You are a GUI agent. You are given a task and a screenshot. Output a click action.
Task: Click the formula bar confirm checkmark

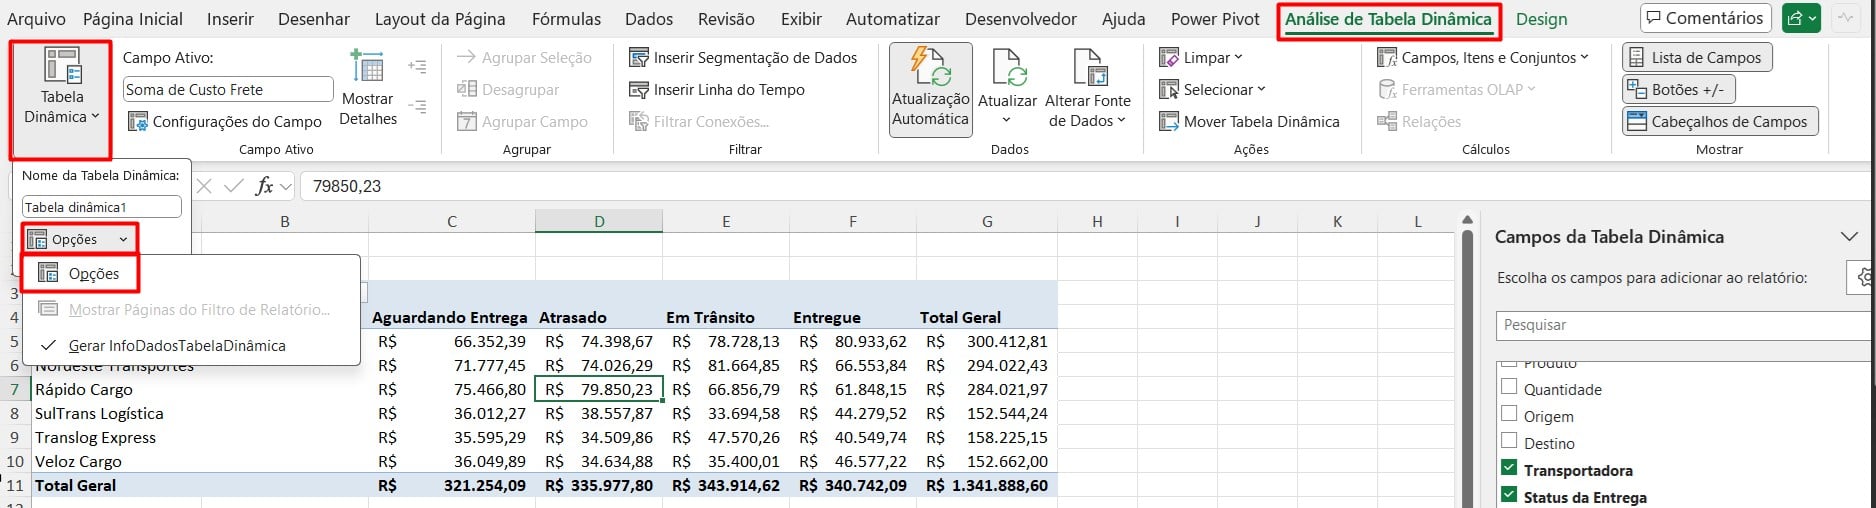click(234, 186)
